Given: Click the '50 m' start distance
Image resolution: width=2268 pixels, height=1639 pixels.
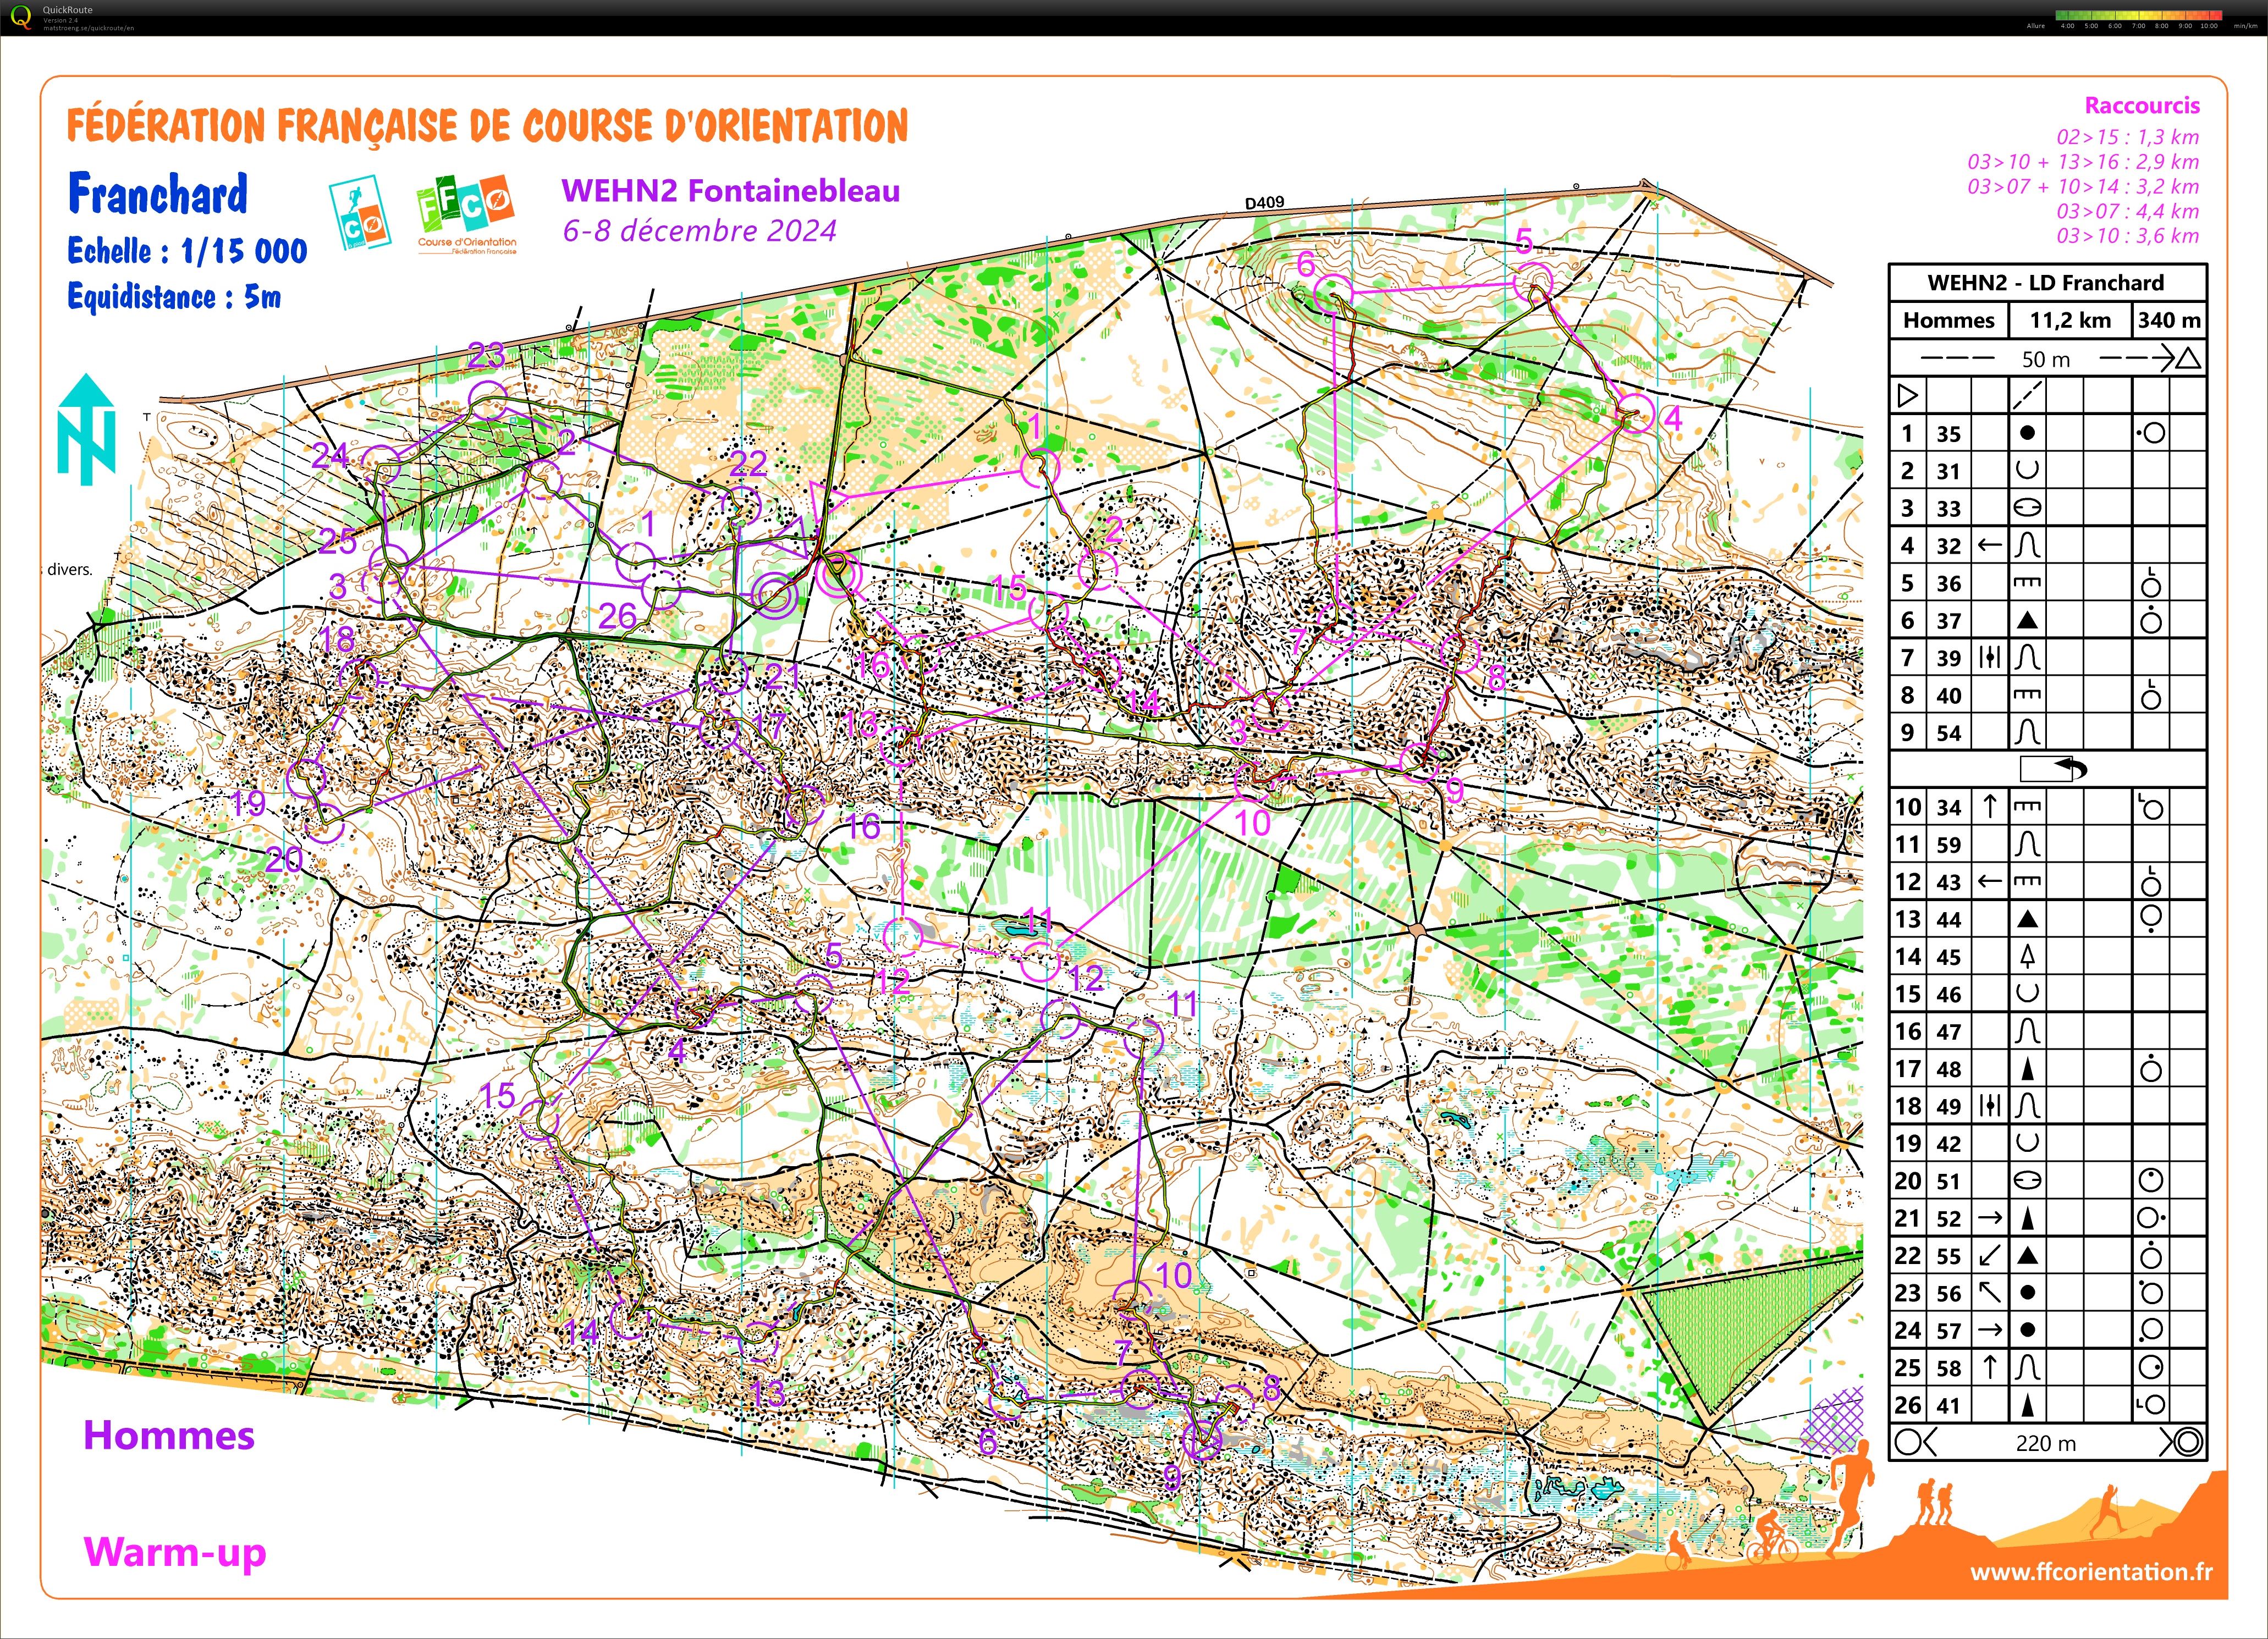Looking at the screenshot, I should pos(2046,359).
